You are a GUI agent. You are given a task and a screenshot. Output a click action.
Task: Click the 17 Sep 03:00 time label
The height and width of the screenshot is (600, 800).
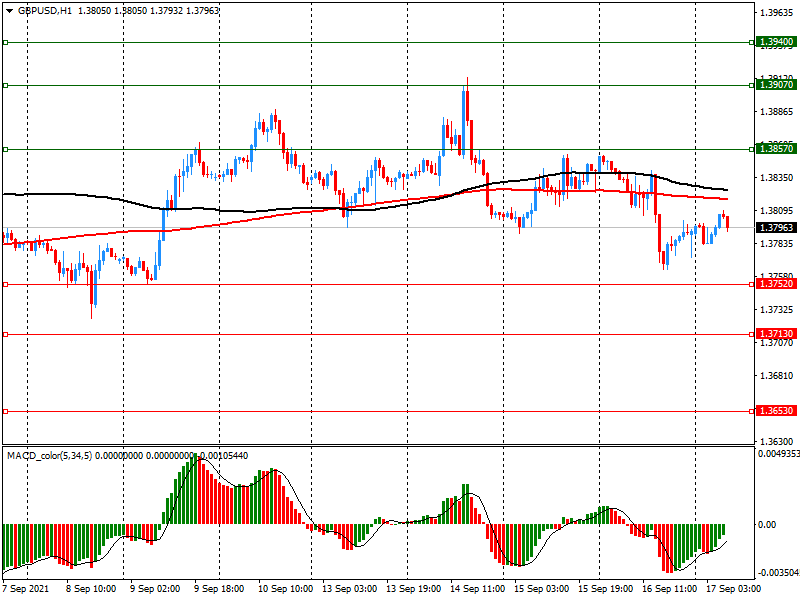[x=733, y=589]
